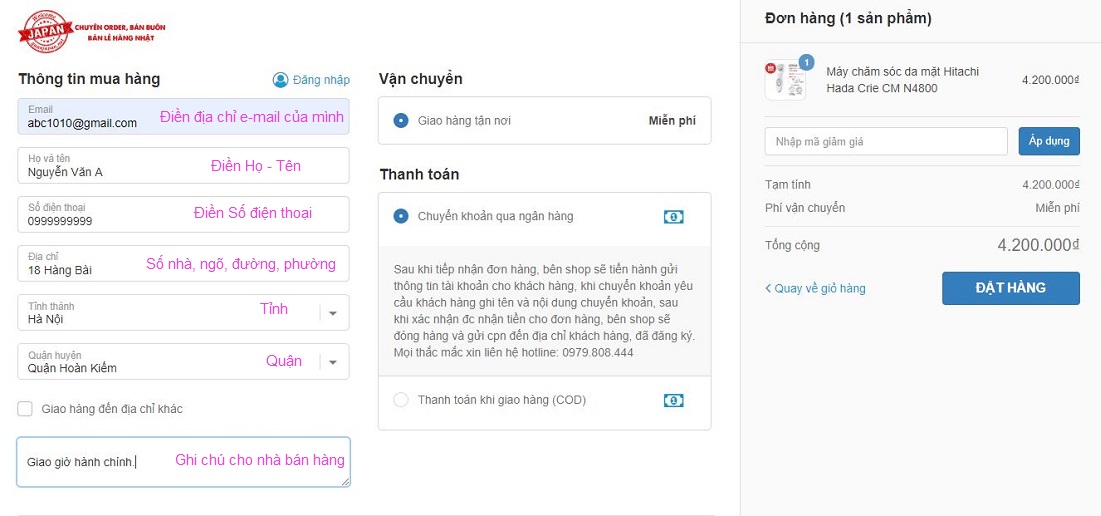Choose Thanh toán khi giao hàng (COD)

(401, 400)
